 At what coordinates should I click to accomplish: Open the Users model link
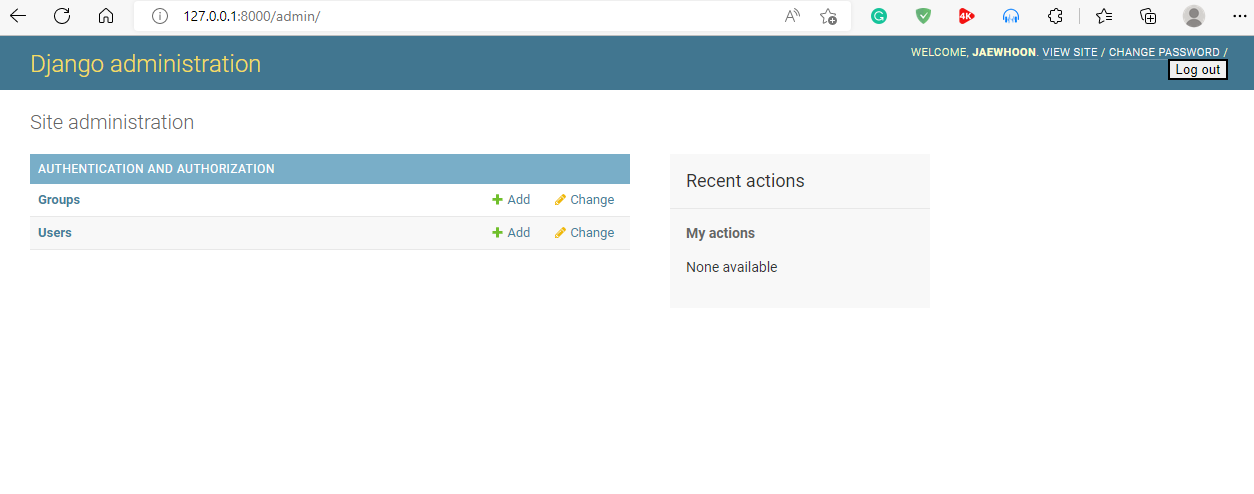pyautogui.click(x=55, y=233)
